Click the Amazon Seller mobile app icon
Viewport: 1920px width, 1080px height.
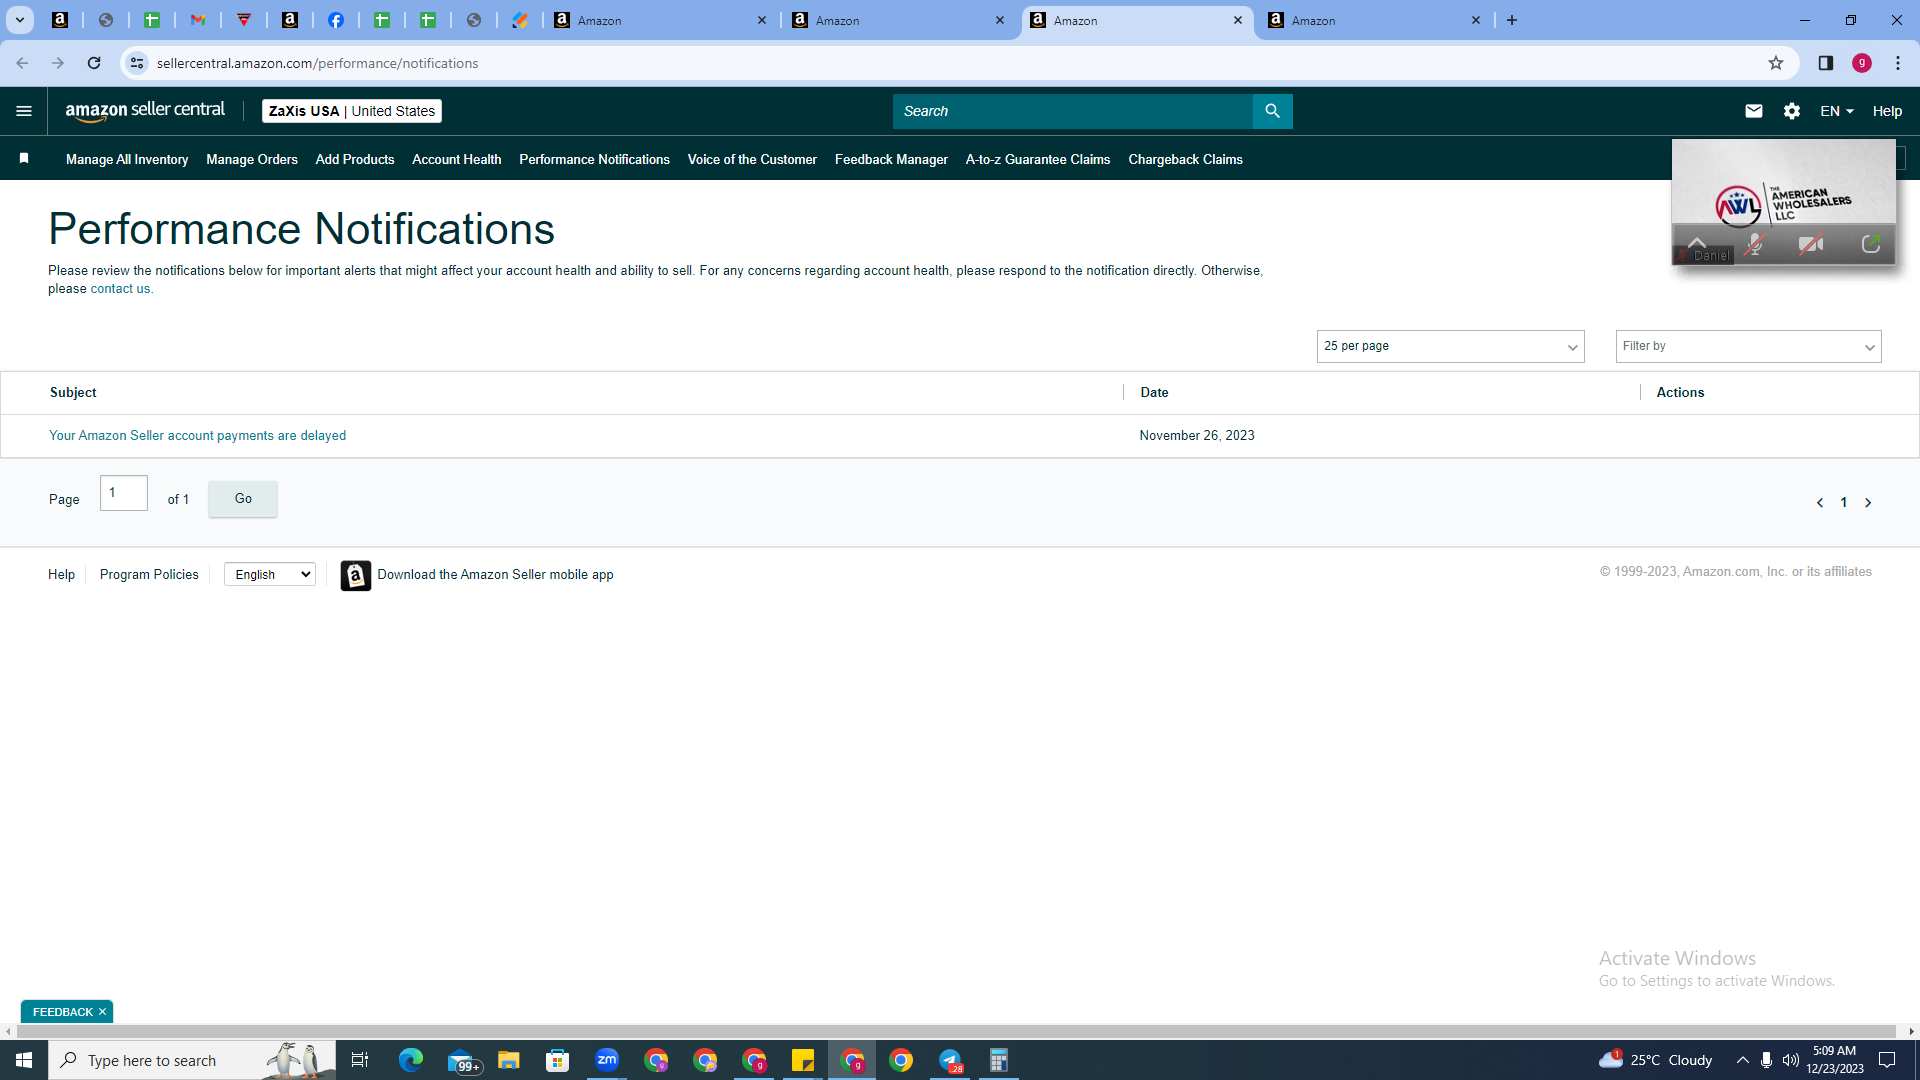click(x=356, y=575)
